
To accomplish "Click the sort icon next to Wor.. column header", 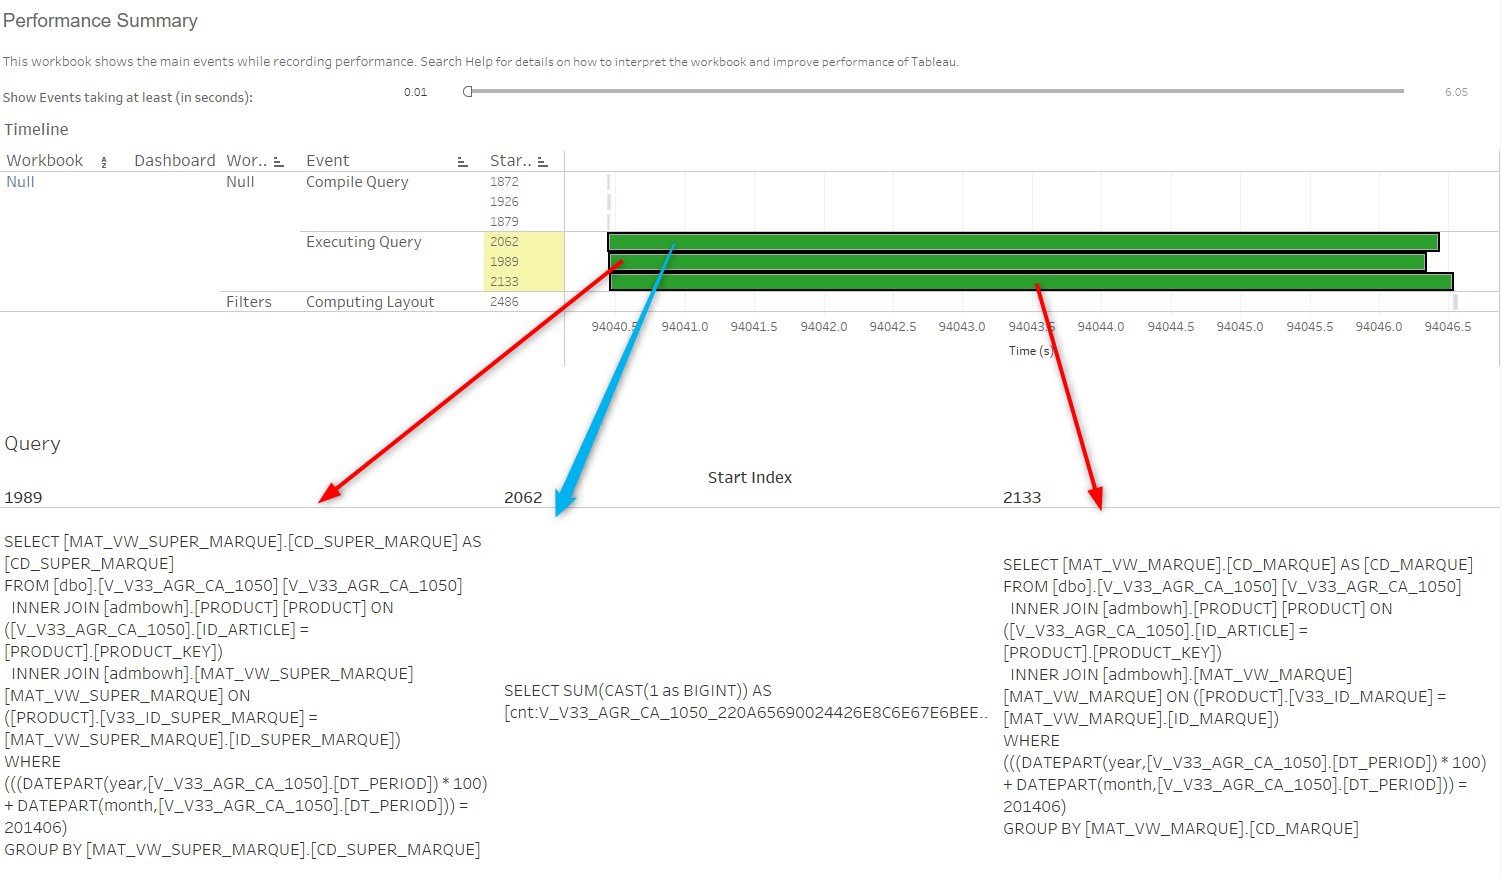I will pos(278,162).
